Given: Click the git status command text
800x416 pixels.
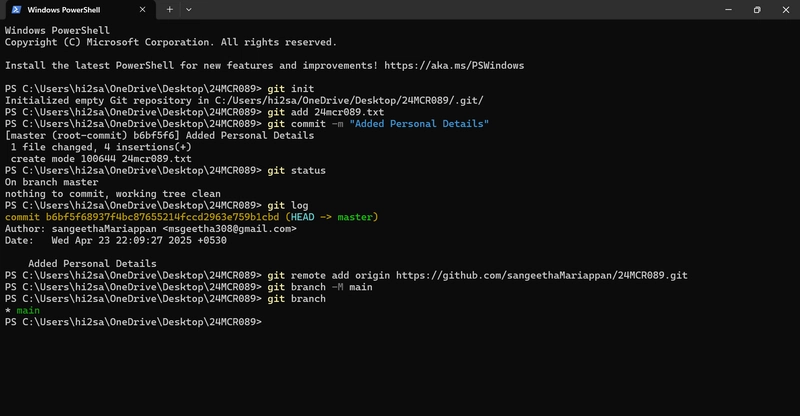Looking at the screenshot, I should tap(296, 170).
